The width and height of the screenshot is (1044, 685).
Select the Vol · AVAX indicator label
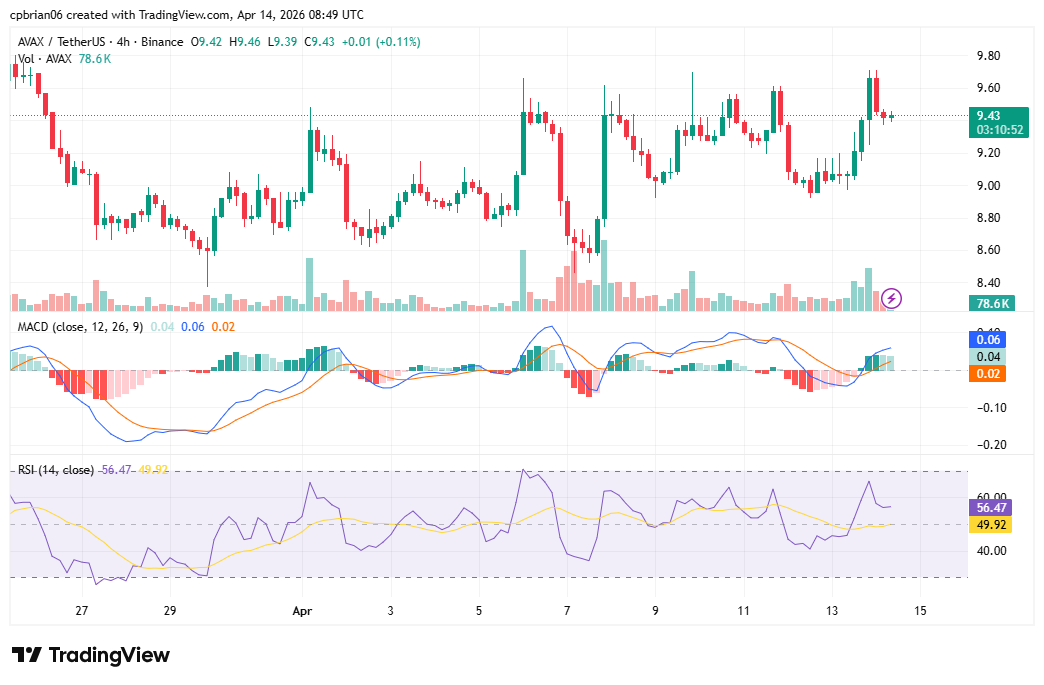pyautogui.click(x=44, y=59)
